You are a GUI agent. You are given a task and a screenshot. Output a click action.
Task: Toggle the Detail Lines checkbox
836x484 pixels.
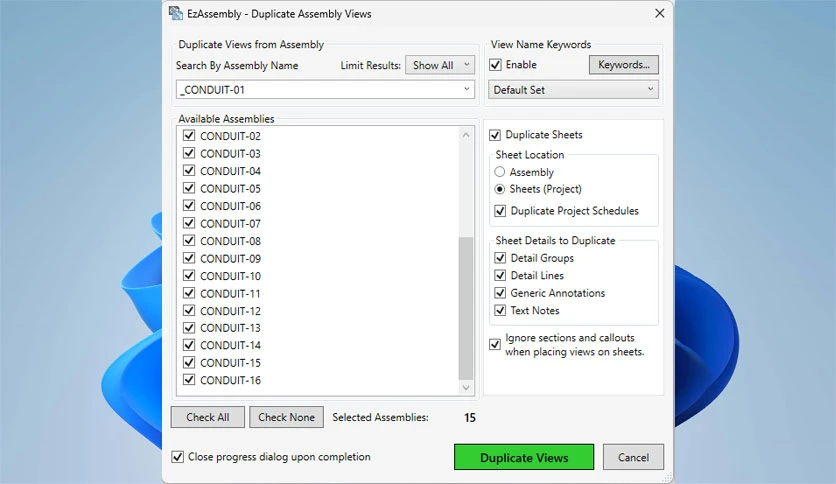point(500,275)
